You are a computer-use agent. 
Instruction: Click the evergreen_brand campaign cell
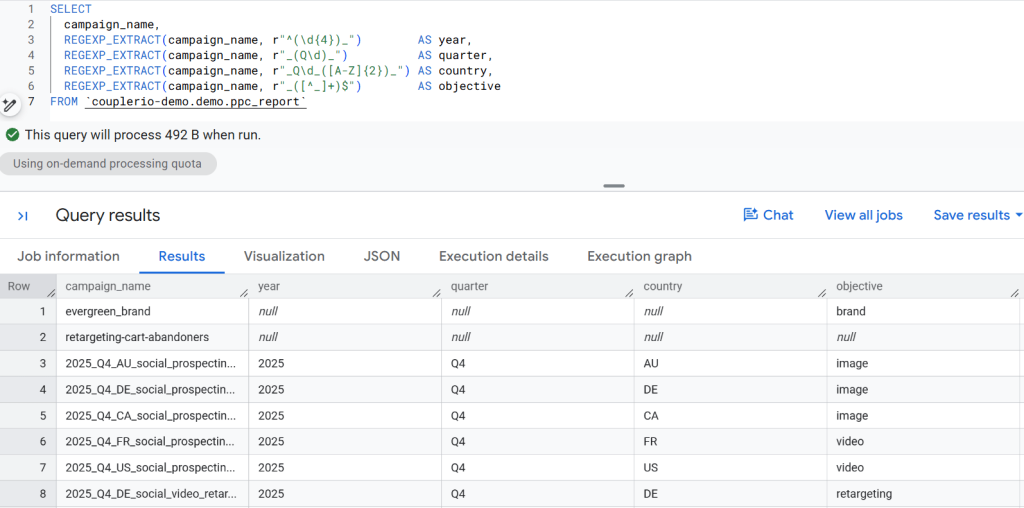coord(152,311)
